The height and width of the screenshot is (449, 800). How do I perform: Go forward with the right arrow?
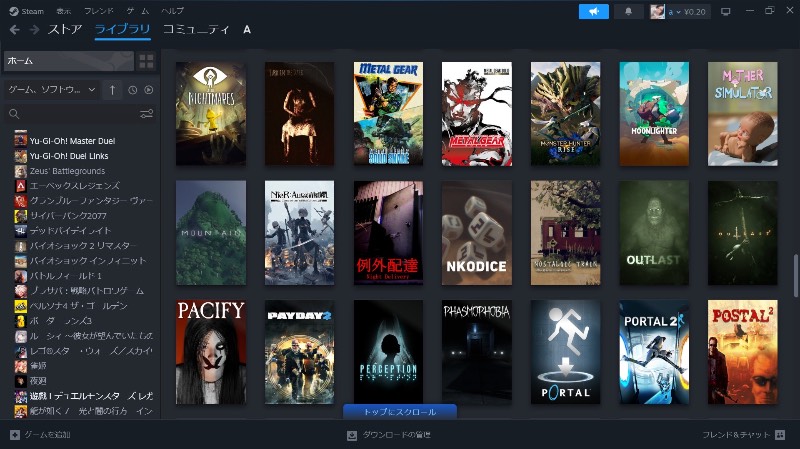click(34, 30)
